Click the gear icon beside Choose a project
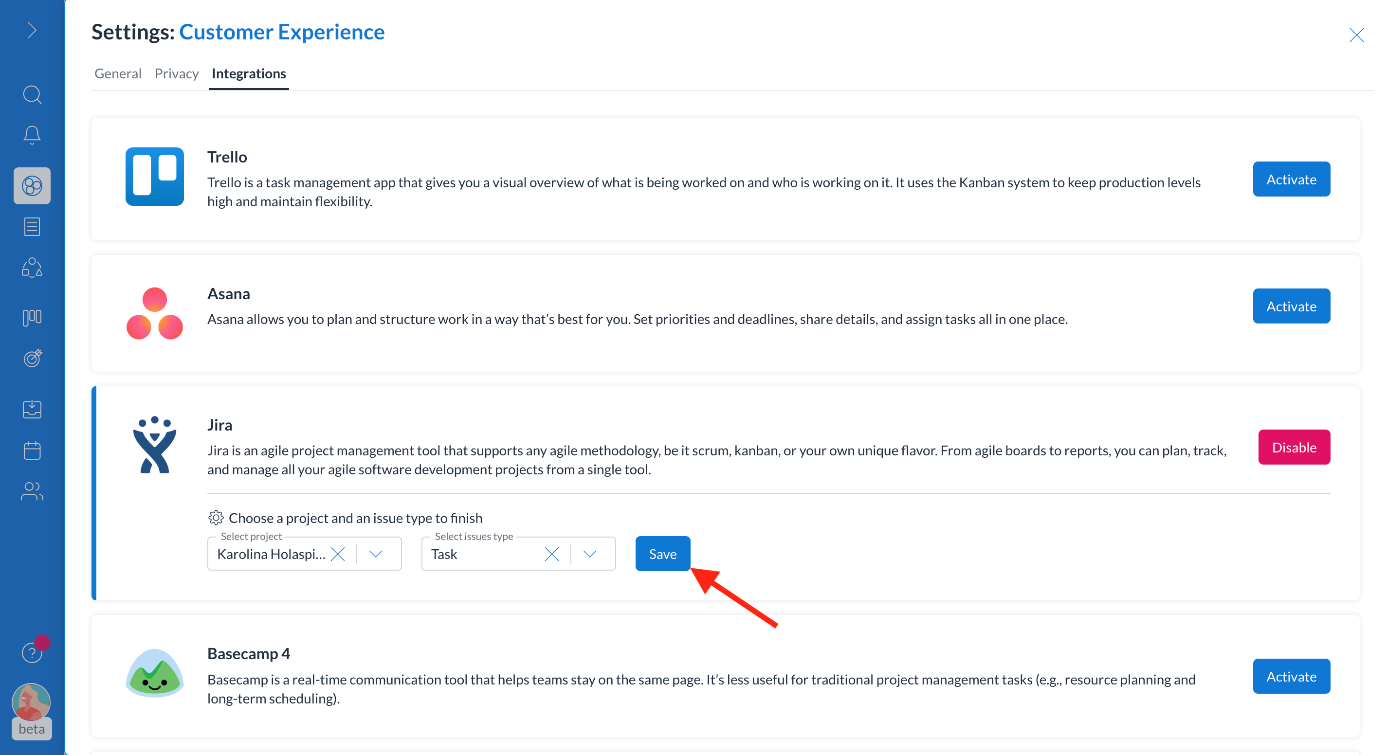The width and height of the screenshot is (1387, 755). pyautogui.click(x=215, y=518)
